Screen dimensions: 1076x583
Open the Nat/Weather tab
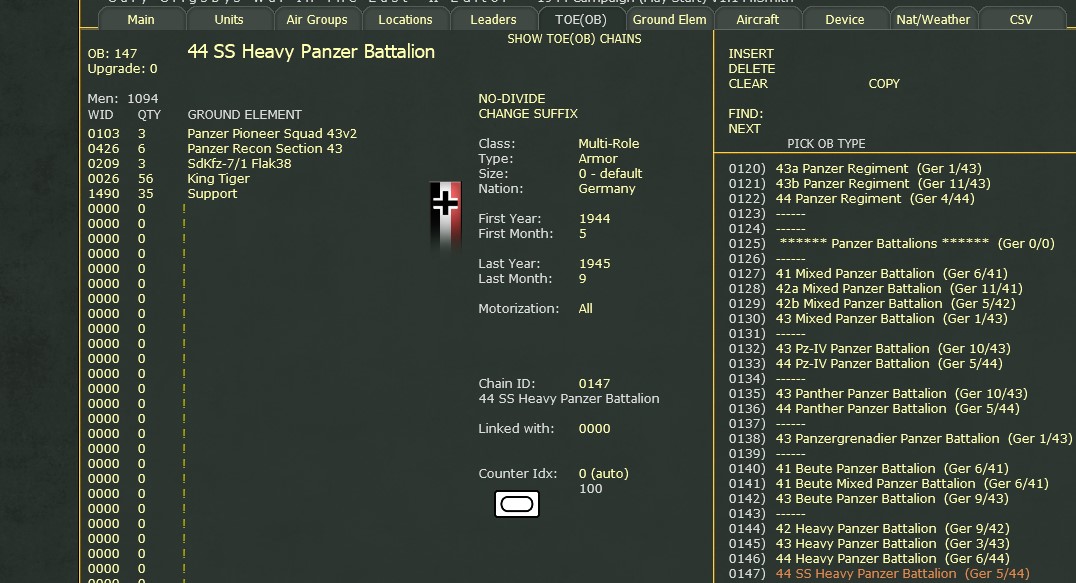pyautogui.click(x=933, y=20)
